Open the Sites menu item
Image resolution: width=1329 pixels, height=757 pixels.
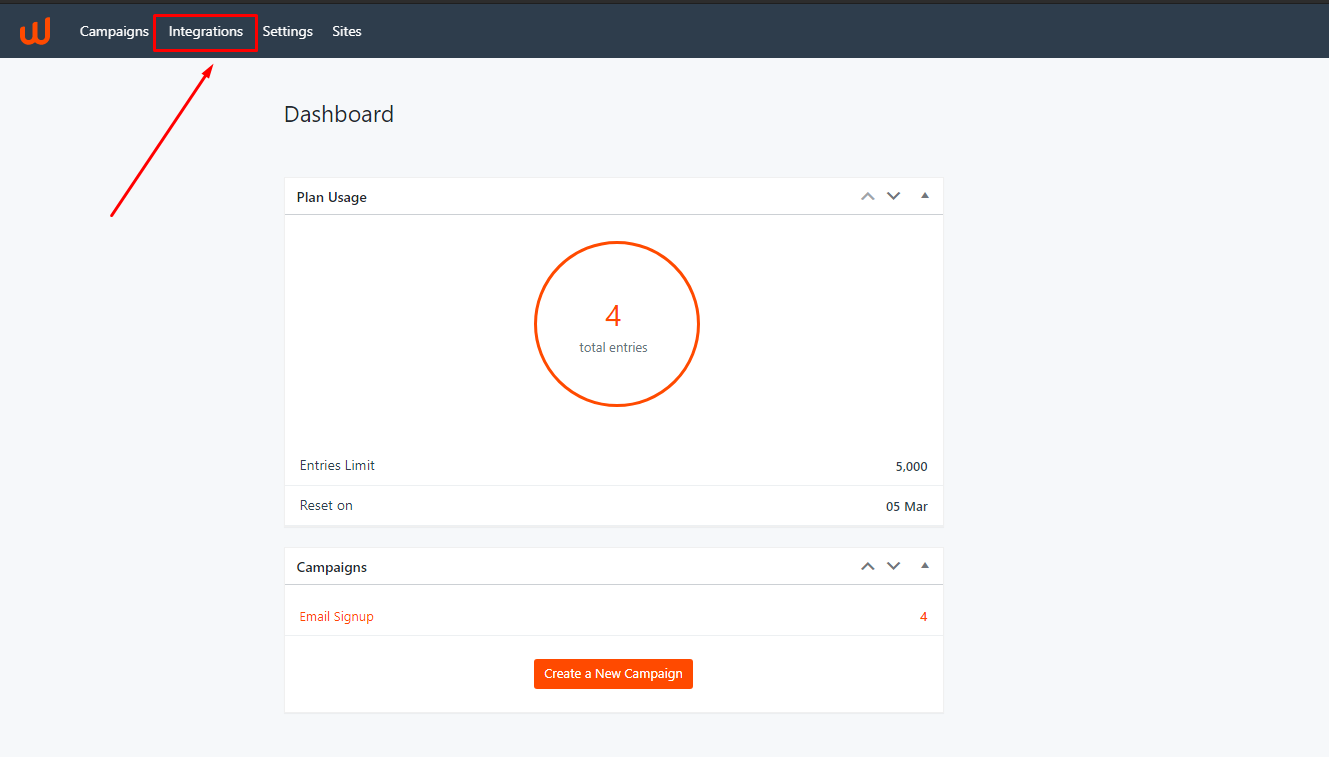pos(347,32)
